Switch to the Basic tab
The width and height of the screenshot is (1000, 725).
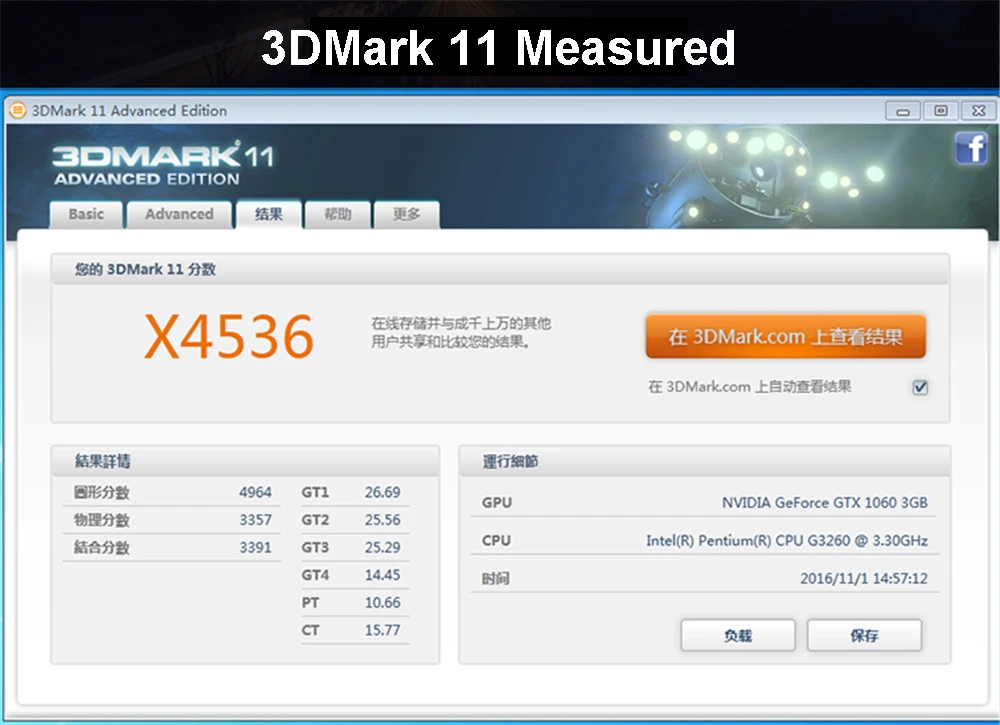point(86,214)
